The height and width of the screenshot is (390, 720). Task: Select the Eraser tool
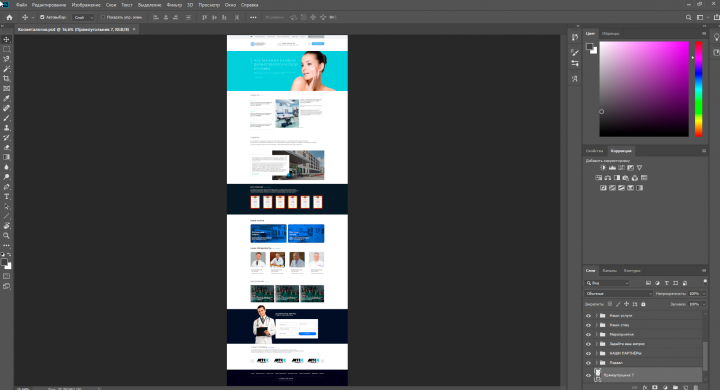point(6,147)
